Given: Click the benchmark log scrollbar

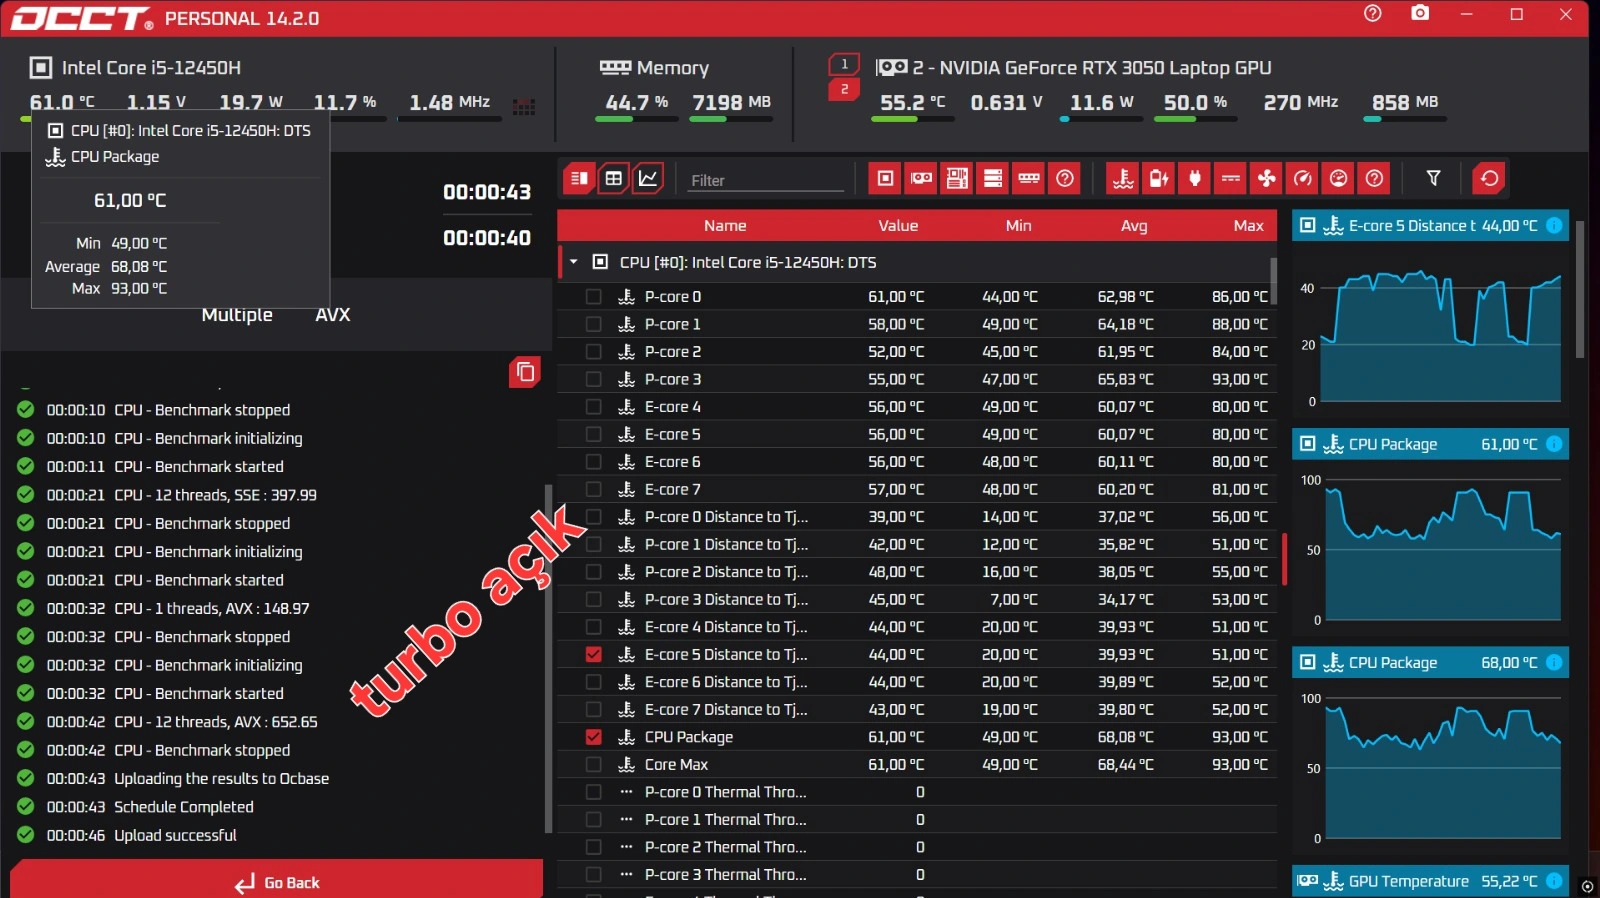Looking at the screenshot, I should (548, 658).
